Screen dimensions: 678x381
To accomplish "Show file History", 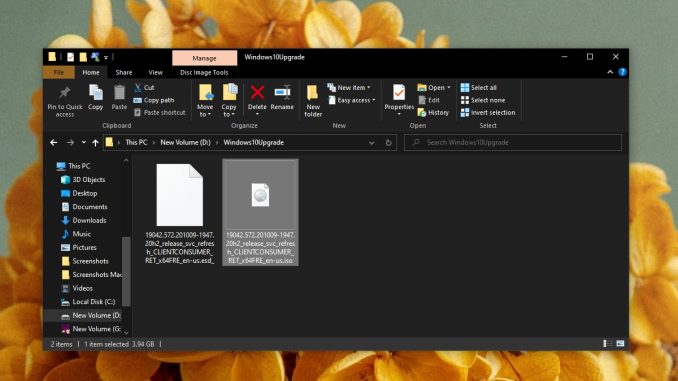I will coord(433,112).
